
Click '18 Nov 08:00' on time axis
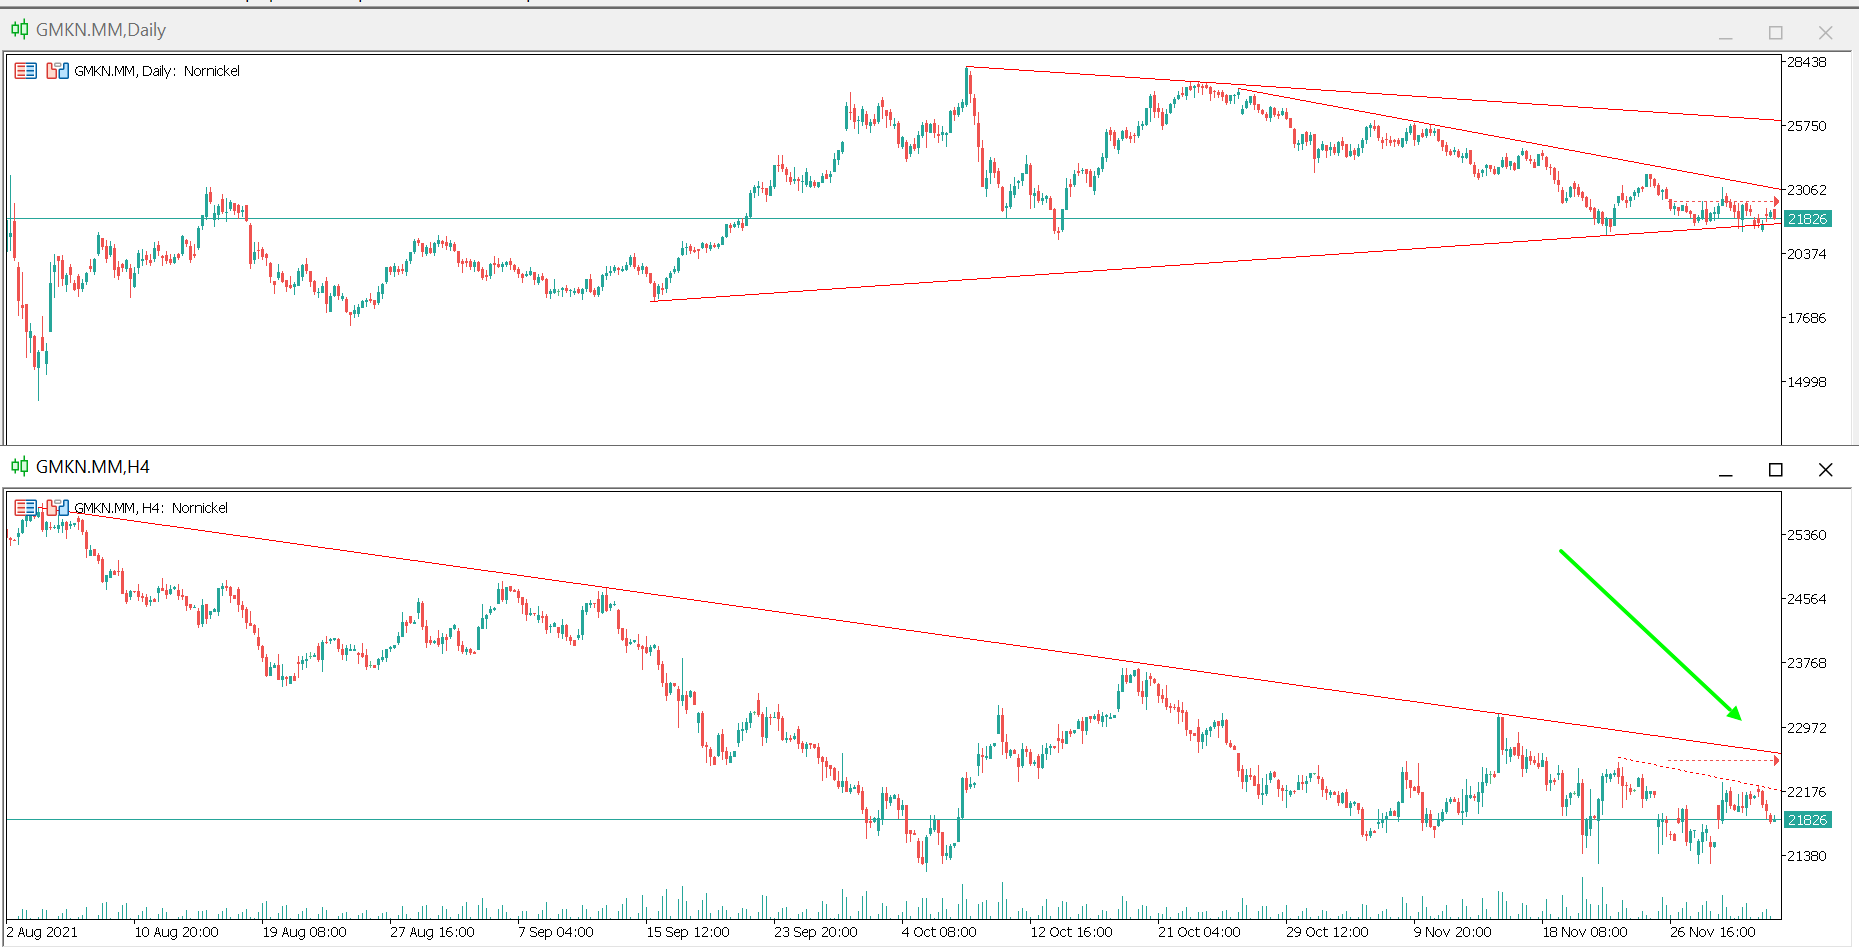1584,932
